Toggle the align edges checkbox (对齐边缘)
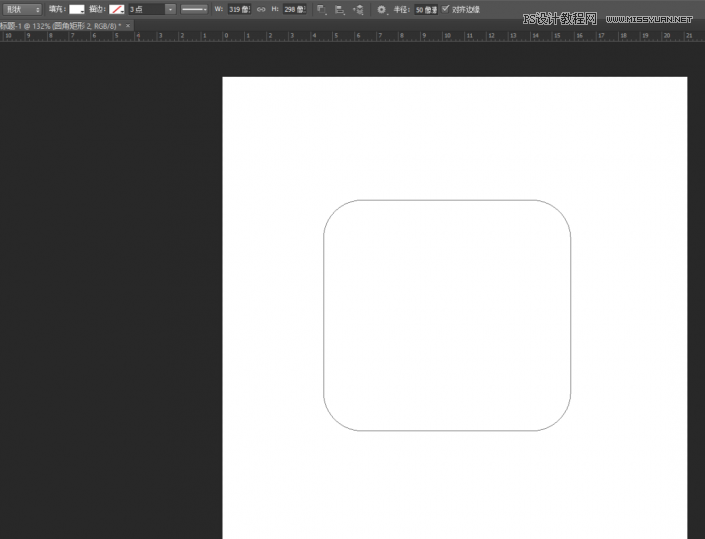Screen dimensions: 705x539 point(446,8)
